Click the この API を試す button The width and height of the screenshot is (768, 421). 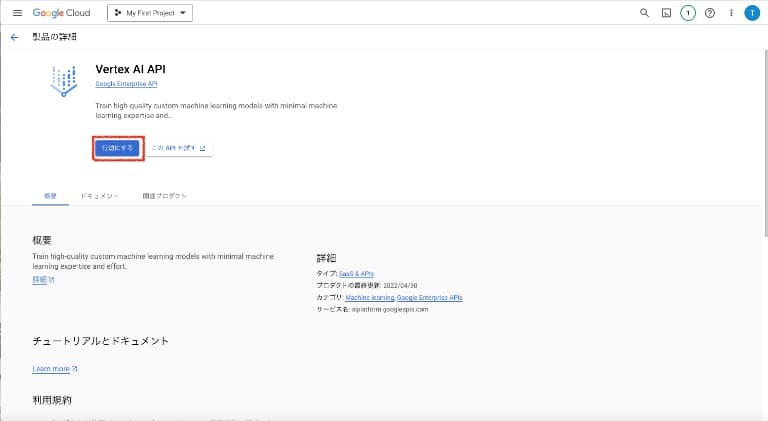(x=181, y=148)
